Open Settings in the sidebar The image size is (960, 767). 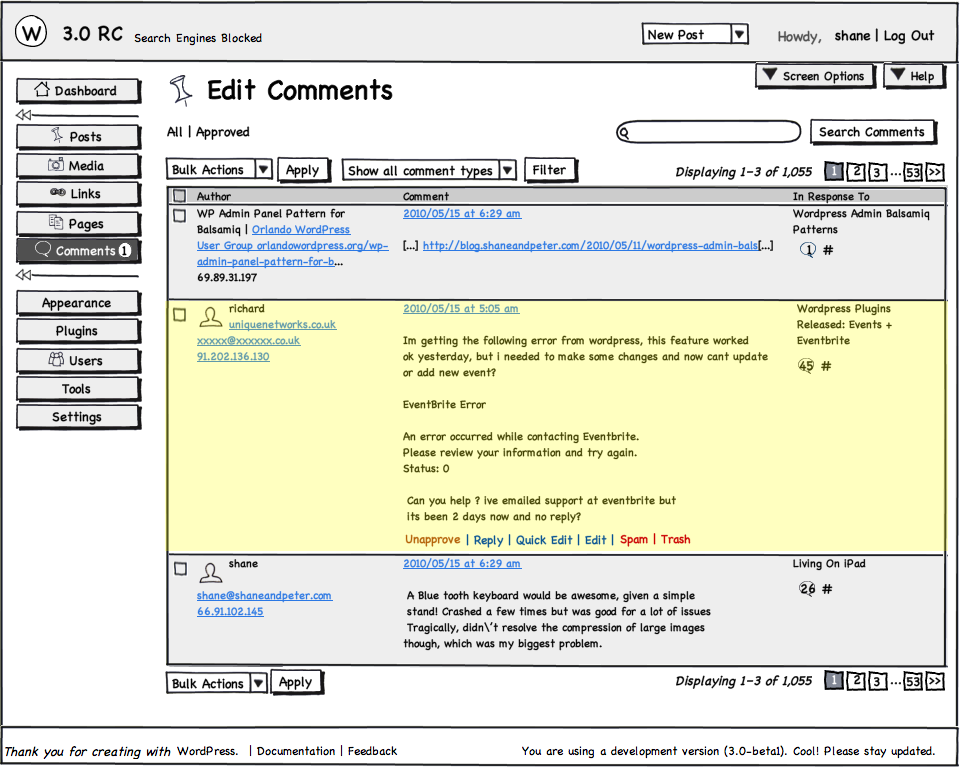click(78, 417)
